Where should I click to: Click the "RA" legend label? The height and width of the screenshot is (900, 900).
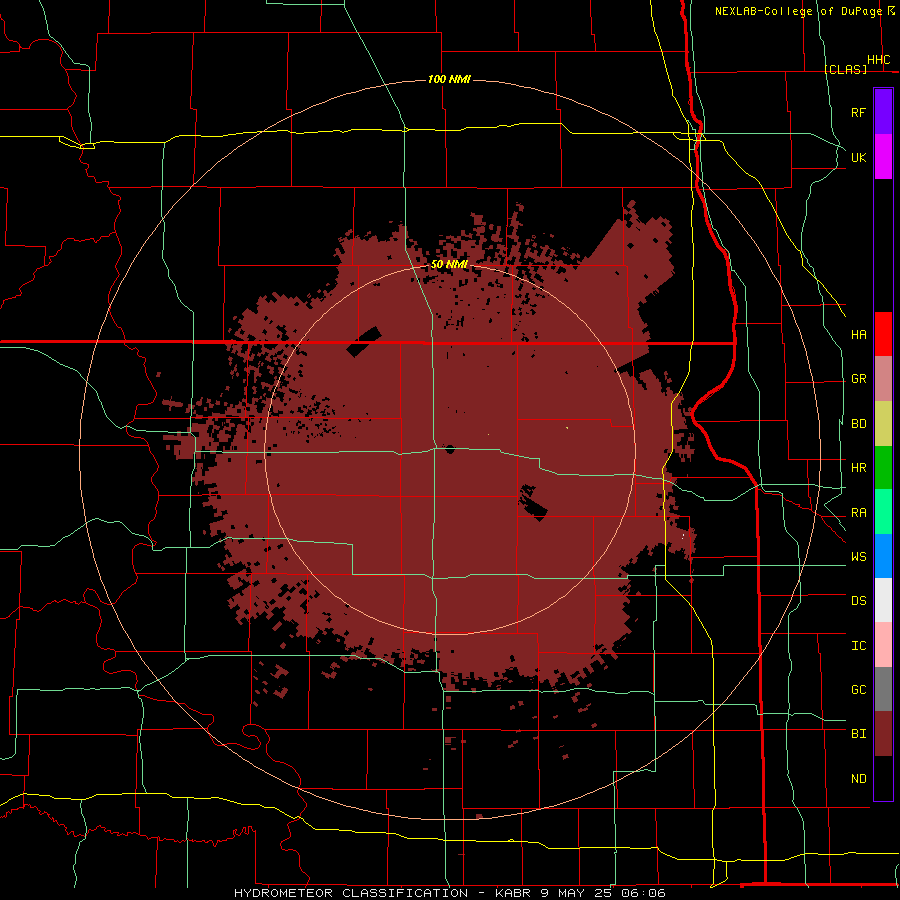[x=859, y=513]
